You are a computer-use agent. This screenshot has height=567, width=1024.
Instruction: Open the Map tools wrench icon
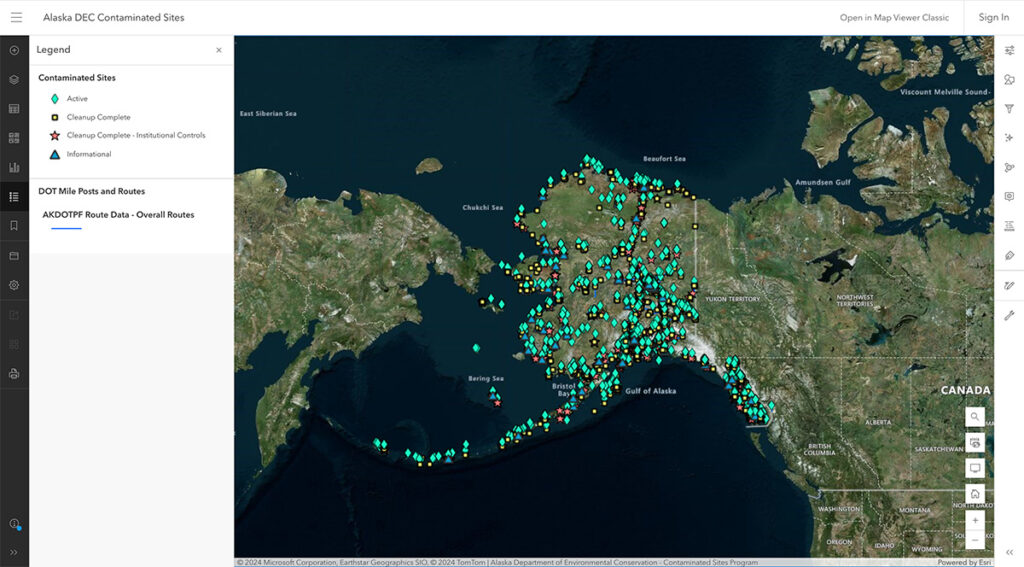(x=1009, y=316)
